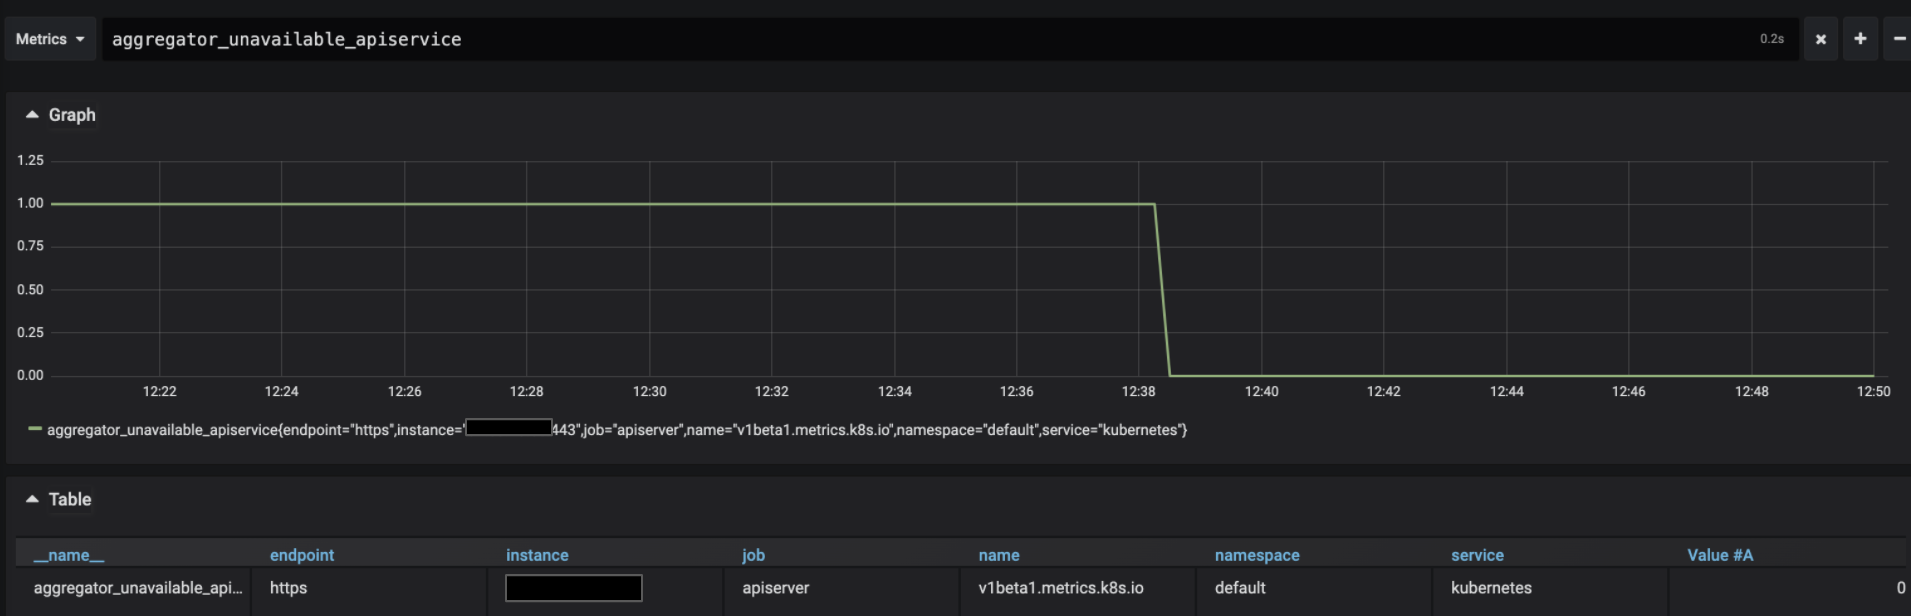Viewport: 1912px width, 616px height.
Task: Click the green legend color swatch
Action: click(x=35, y=429)
